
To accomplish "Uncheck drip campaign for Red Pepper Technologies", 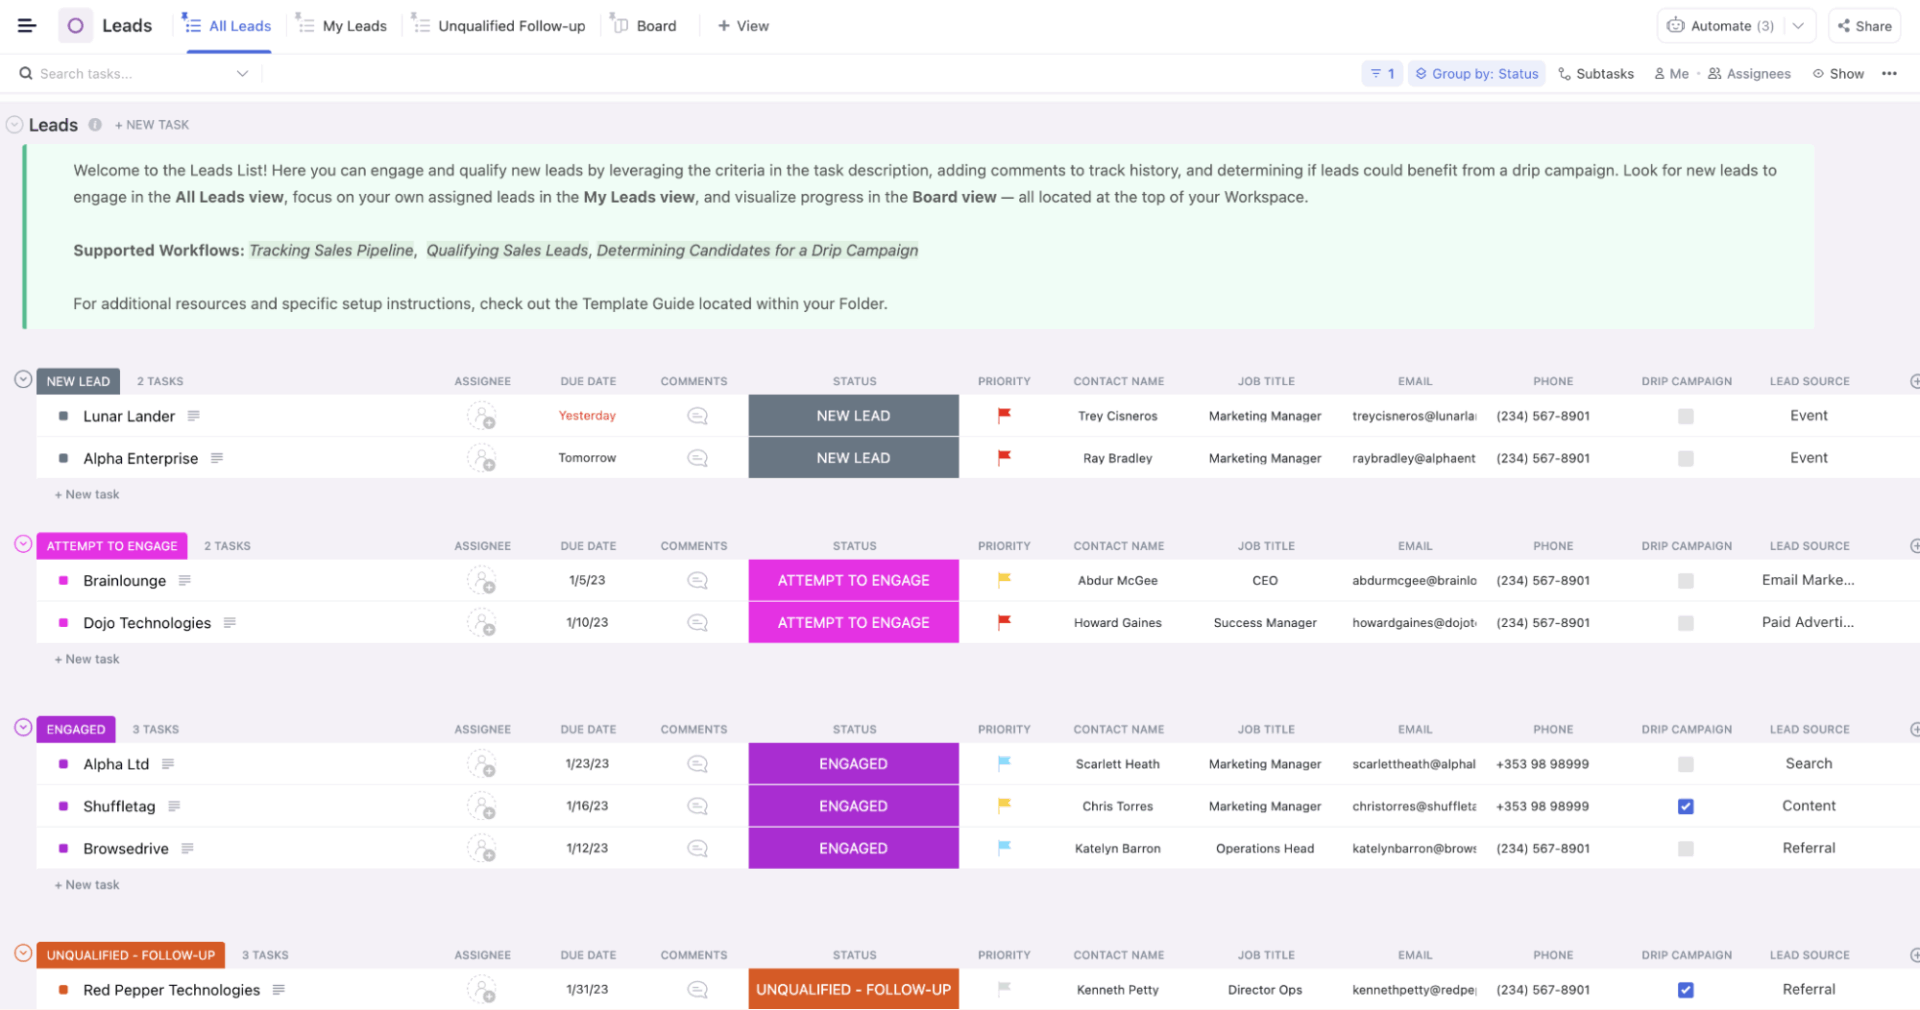I will point(1686,990).
